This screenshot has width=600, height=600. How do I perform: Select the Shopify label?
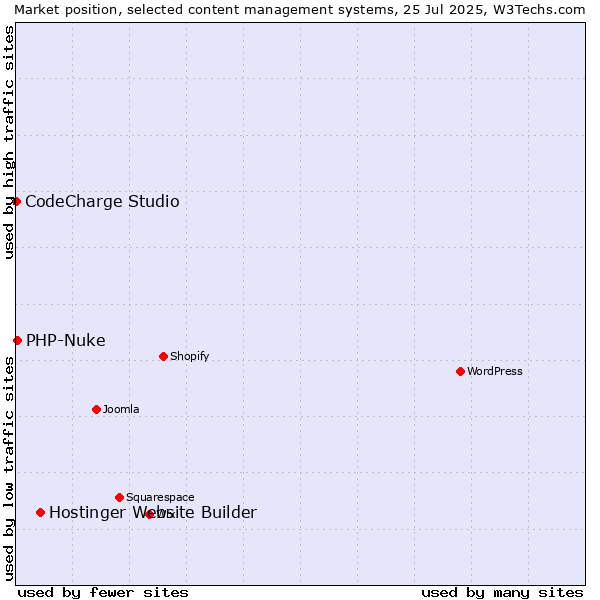pyautogui.click(x=189, y=357)
